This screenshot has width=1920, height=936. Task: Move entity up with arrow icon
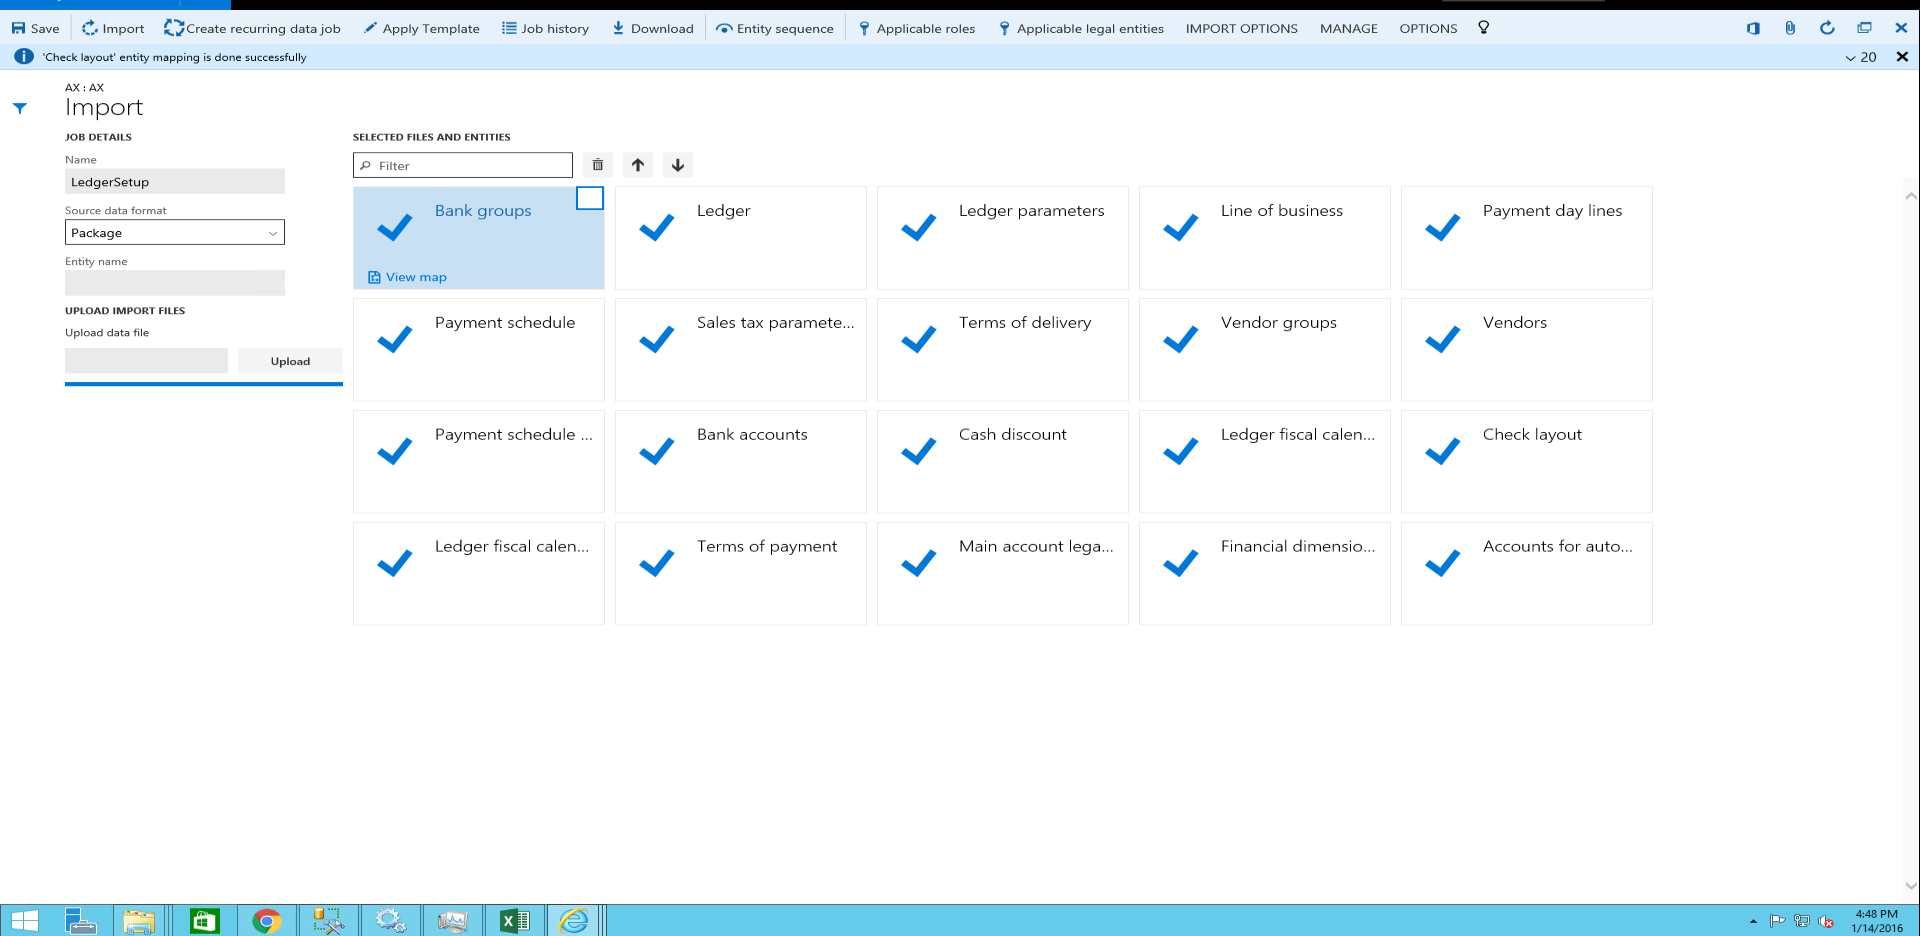638,165
